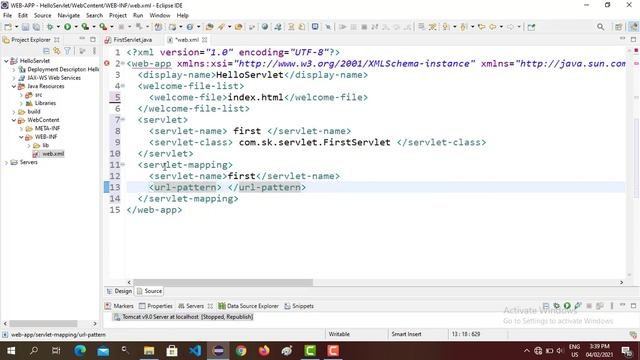Collapse the welcome-file-list element fold marker
The image size is (640, 360).
(x=123, y=86)
